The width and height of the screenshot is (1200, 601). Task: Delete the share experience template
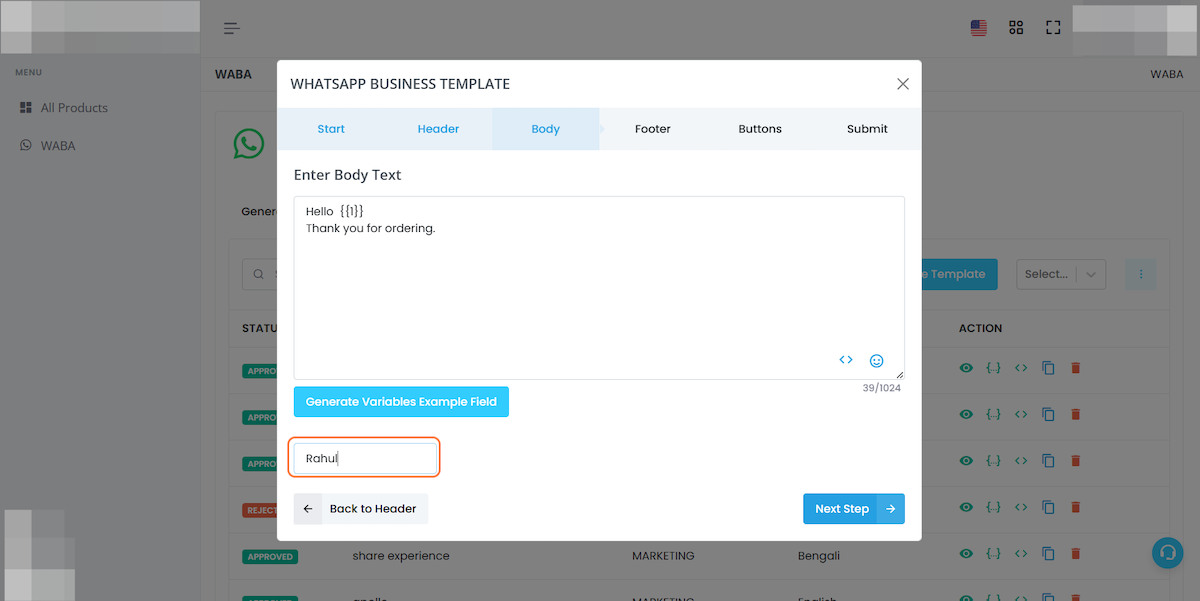coord(1076,553)
